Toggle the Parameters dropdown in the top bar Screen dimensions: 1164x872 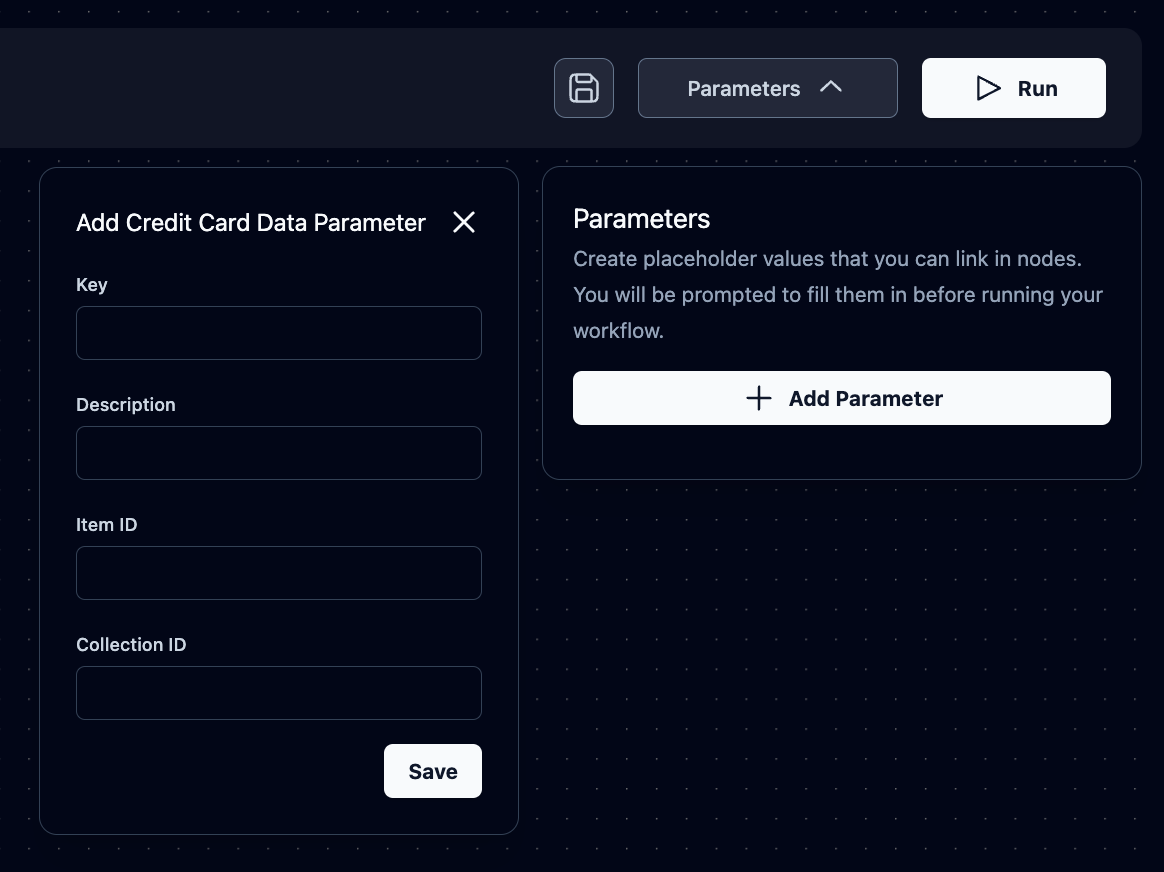coord(767,88)
